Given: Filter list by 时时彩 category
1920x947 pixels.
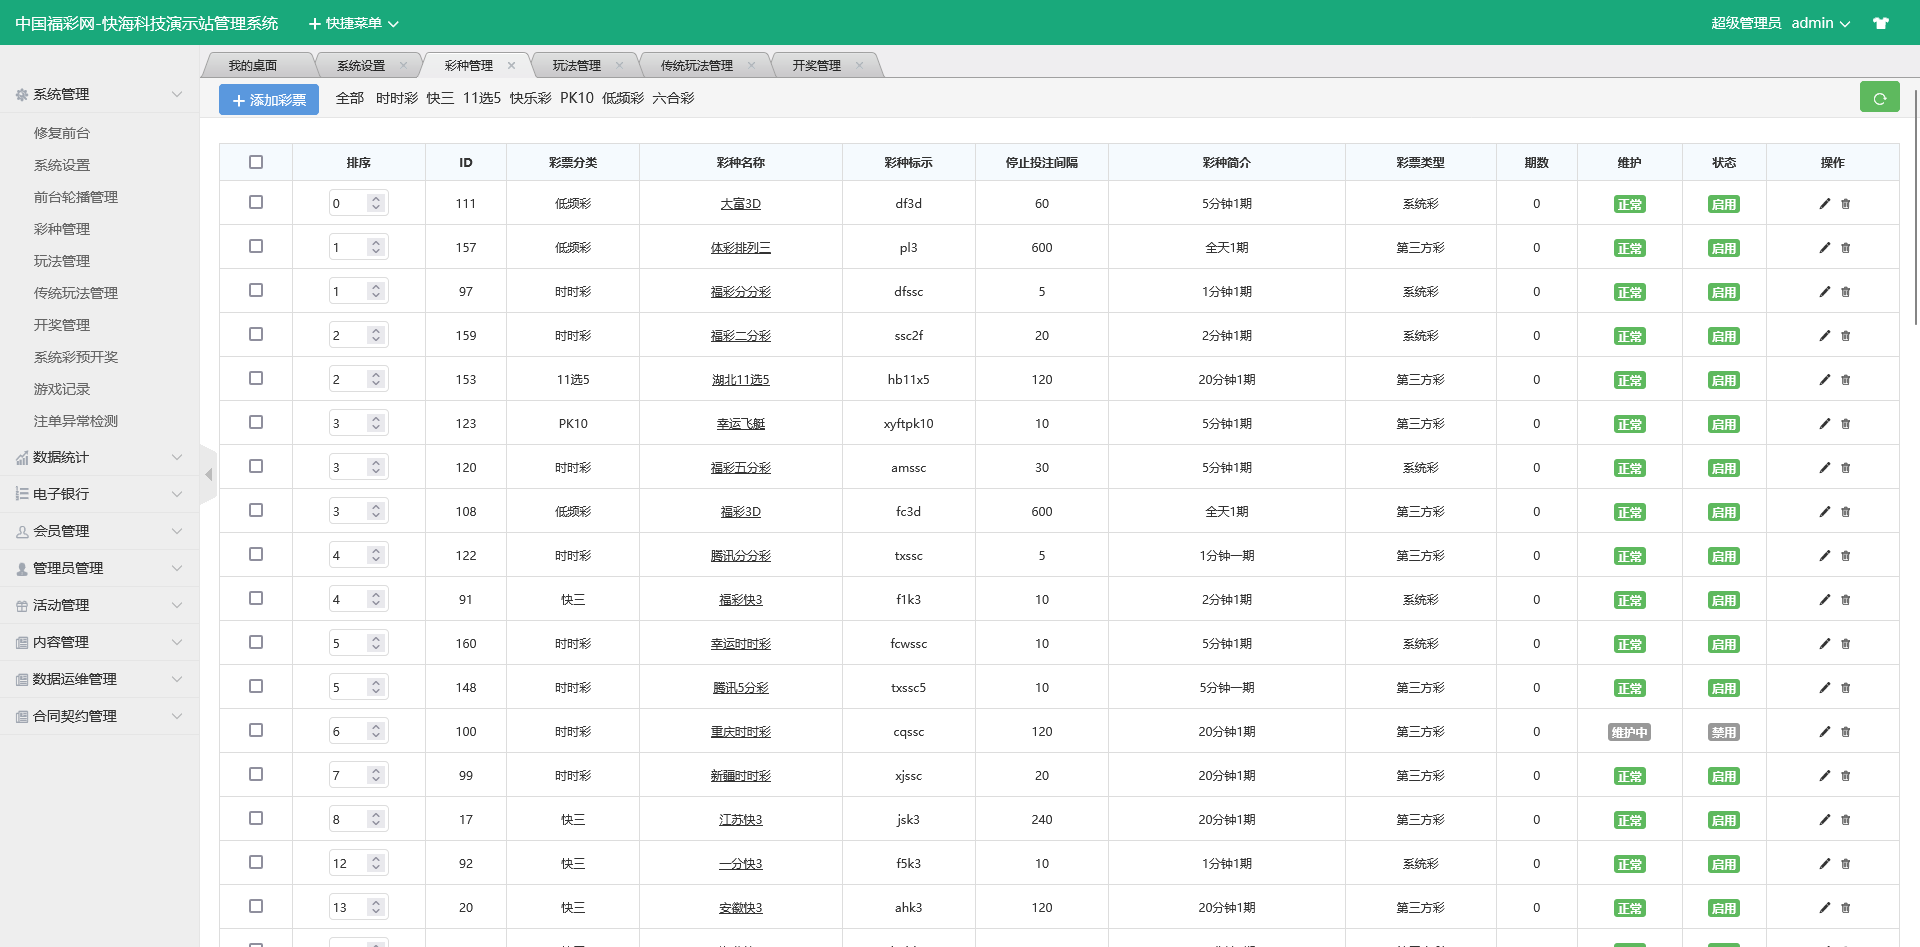Looking at the screenshot, I should click(396, 98).
